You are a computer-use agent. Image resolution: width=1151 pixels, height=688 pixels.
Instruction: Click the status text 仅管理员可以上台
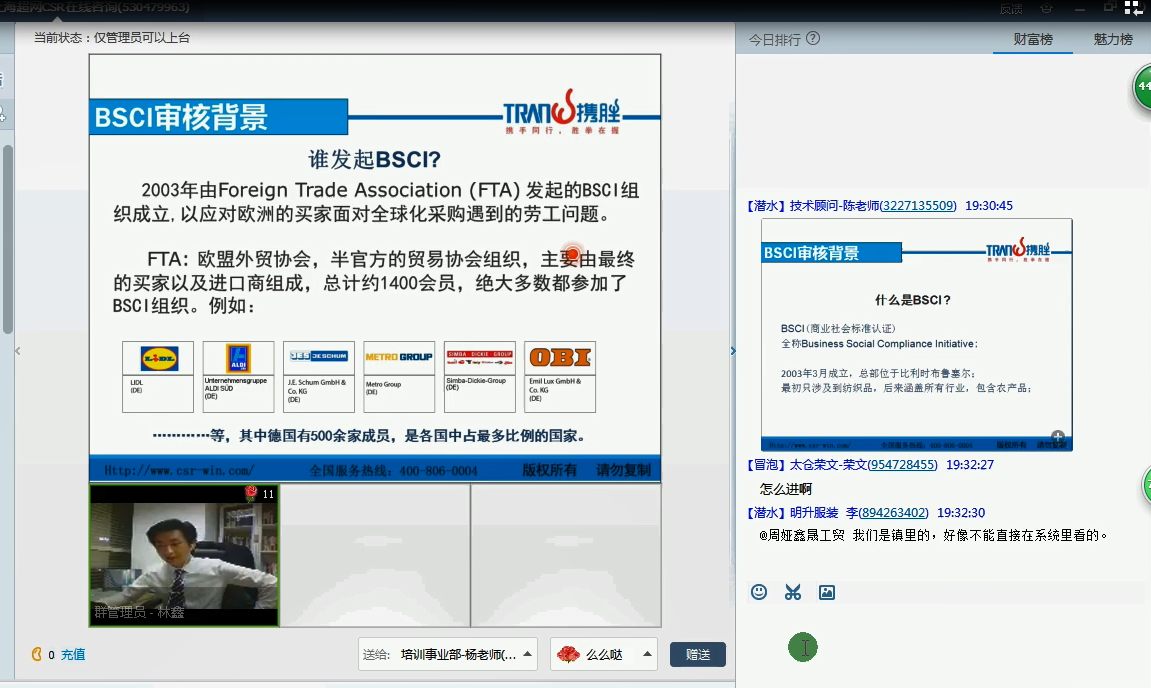tap(142, 37)
